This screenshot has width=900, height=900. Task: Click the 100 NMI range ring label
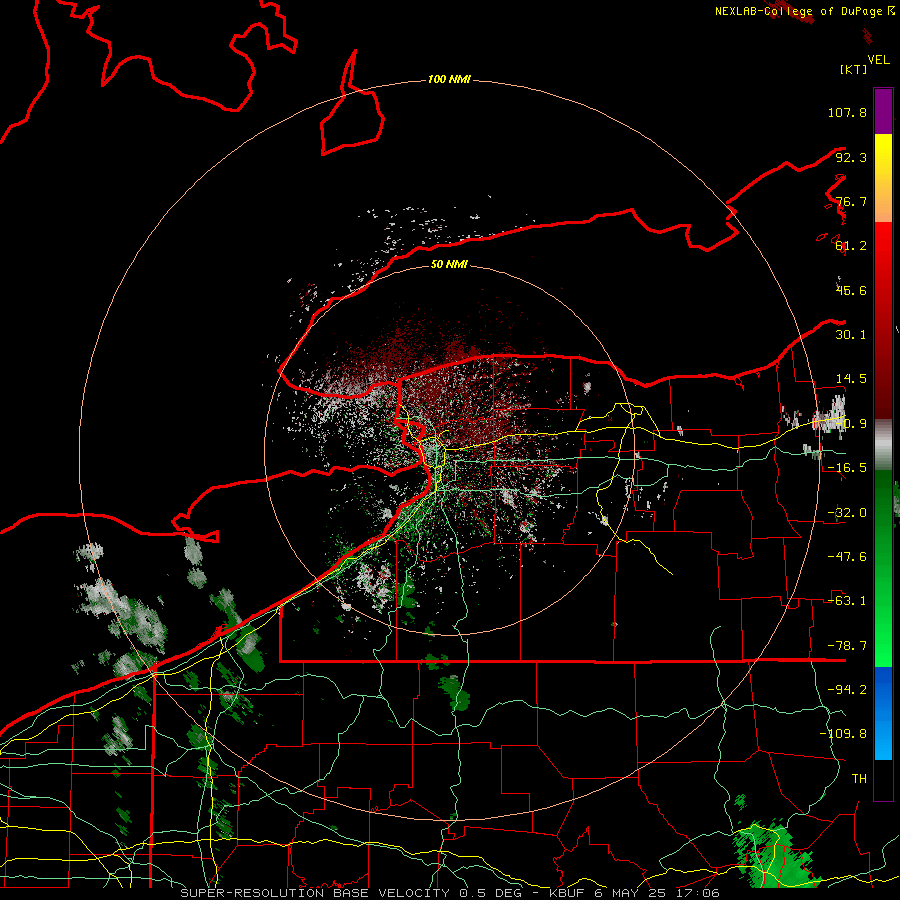click(449, 79)
